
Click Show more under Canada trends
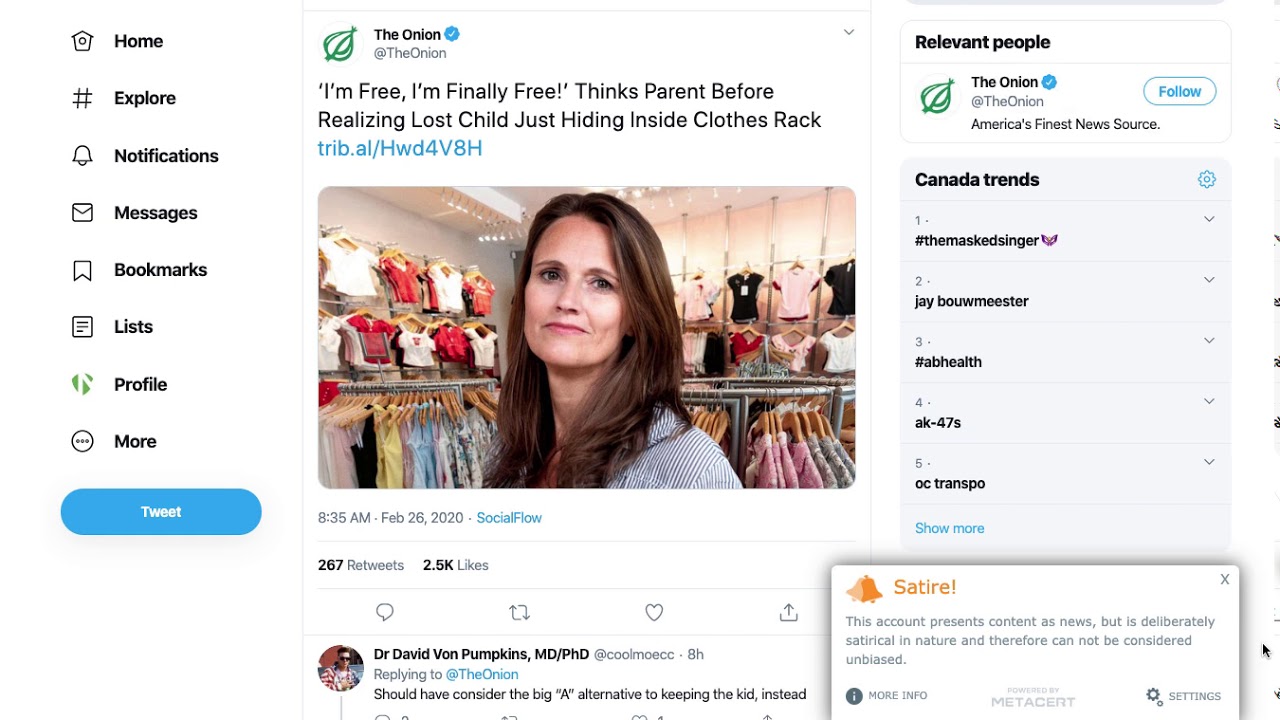click(x=949, y=528)
